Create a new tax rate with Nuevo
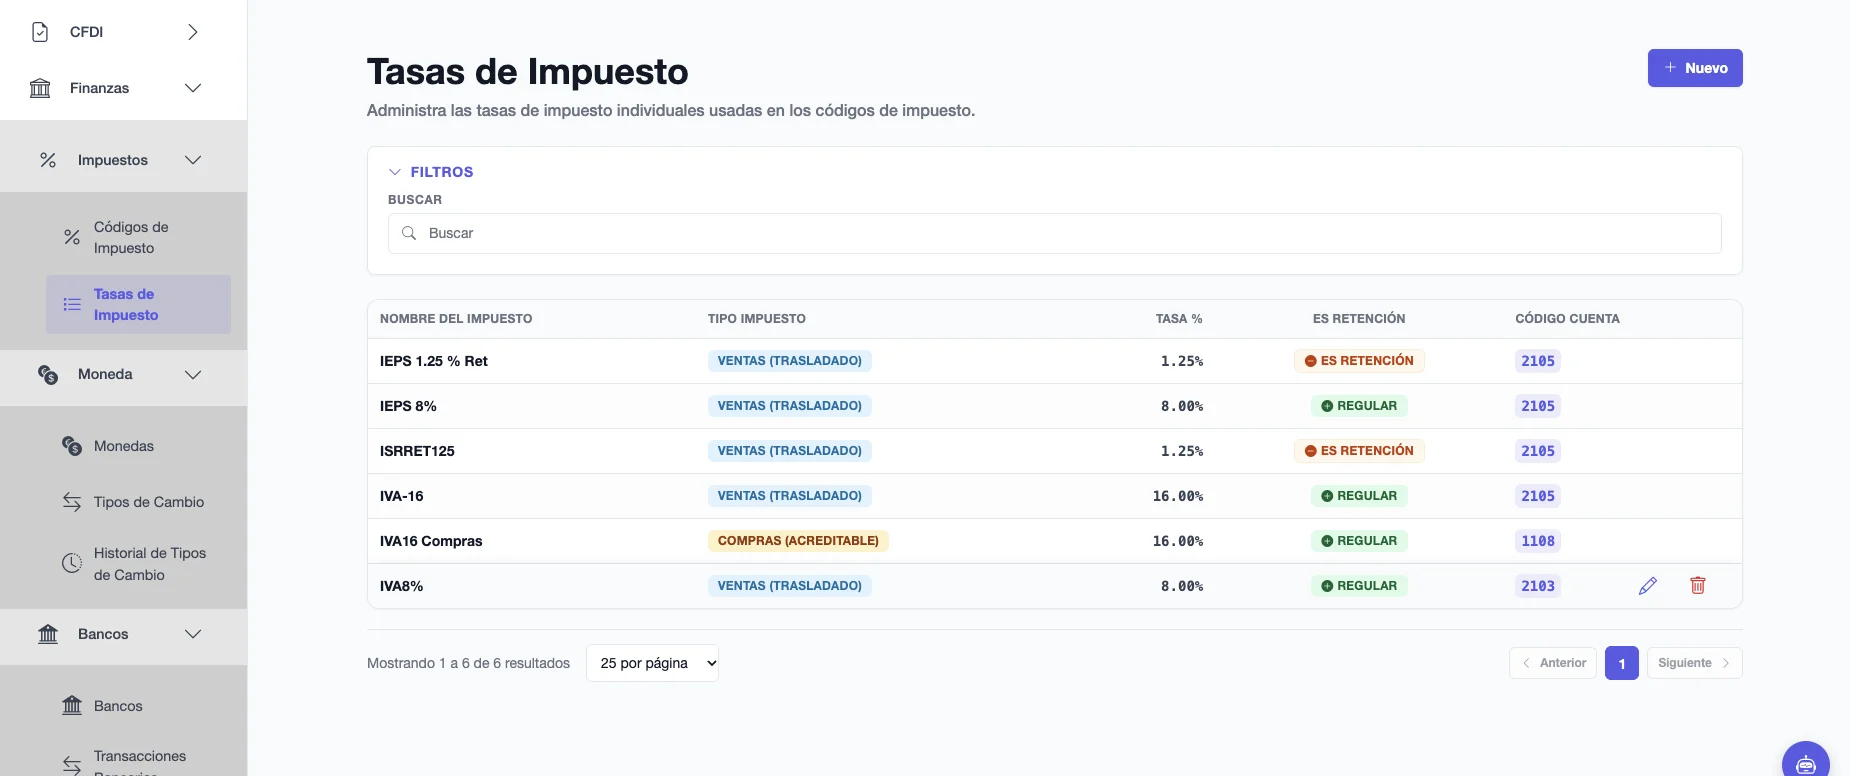Viewport: 1850px width, 776px height. coord(1695,68)
